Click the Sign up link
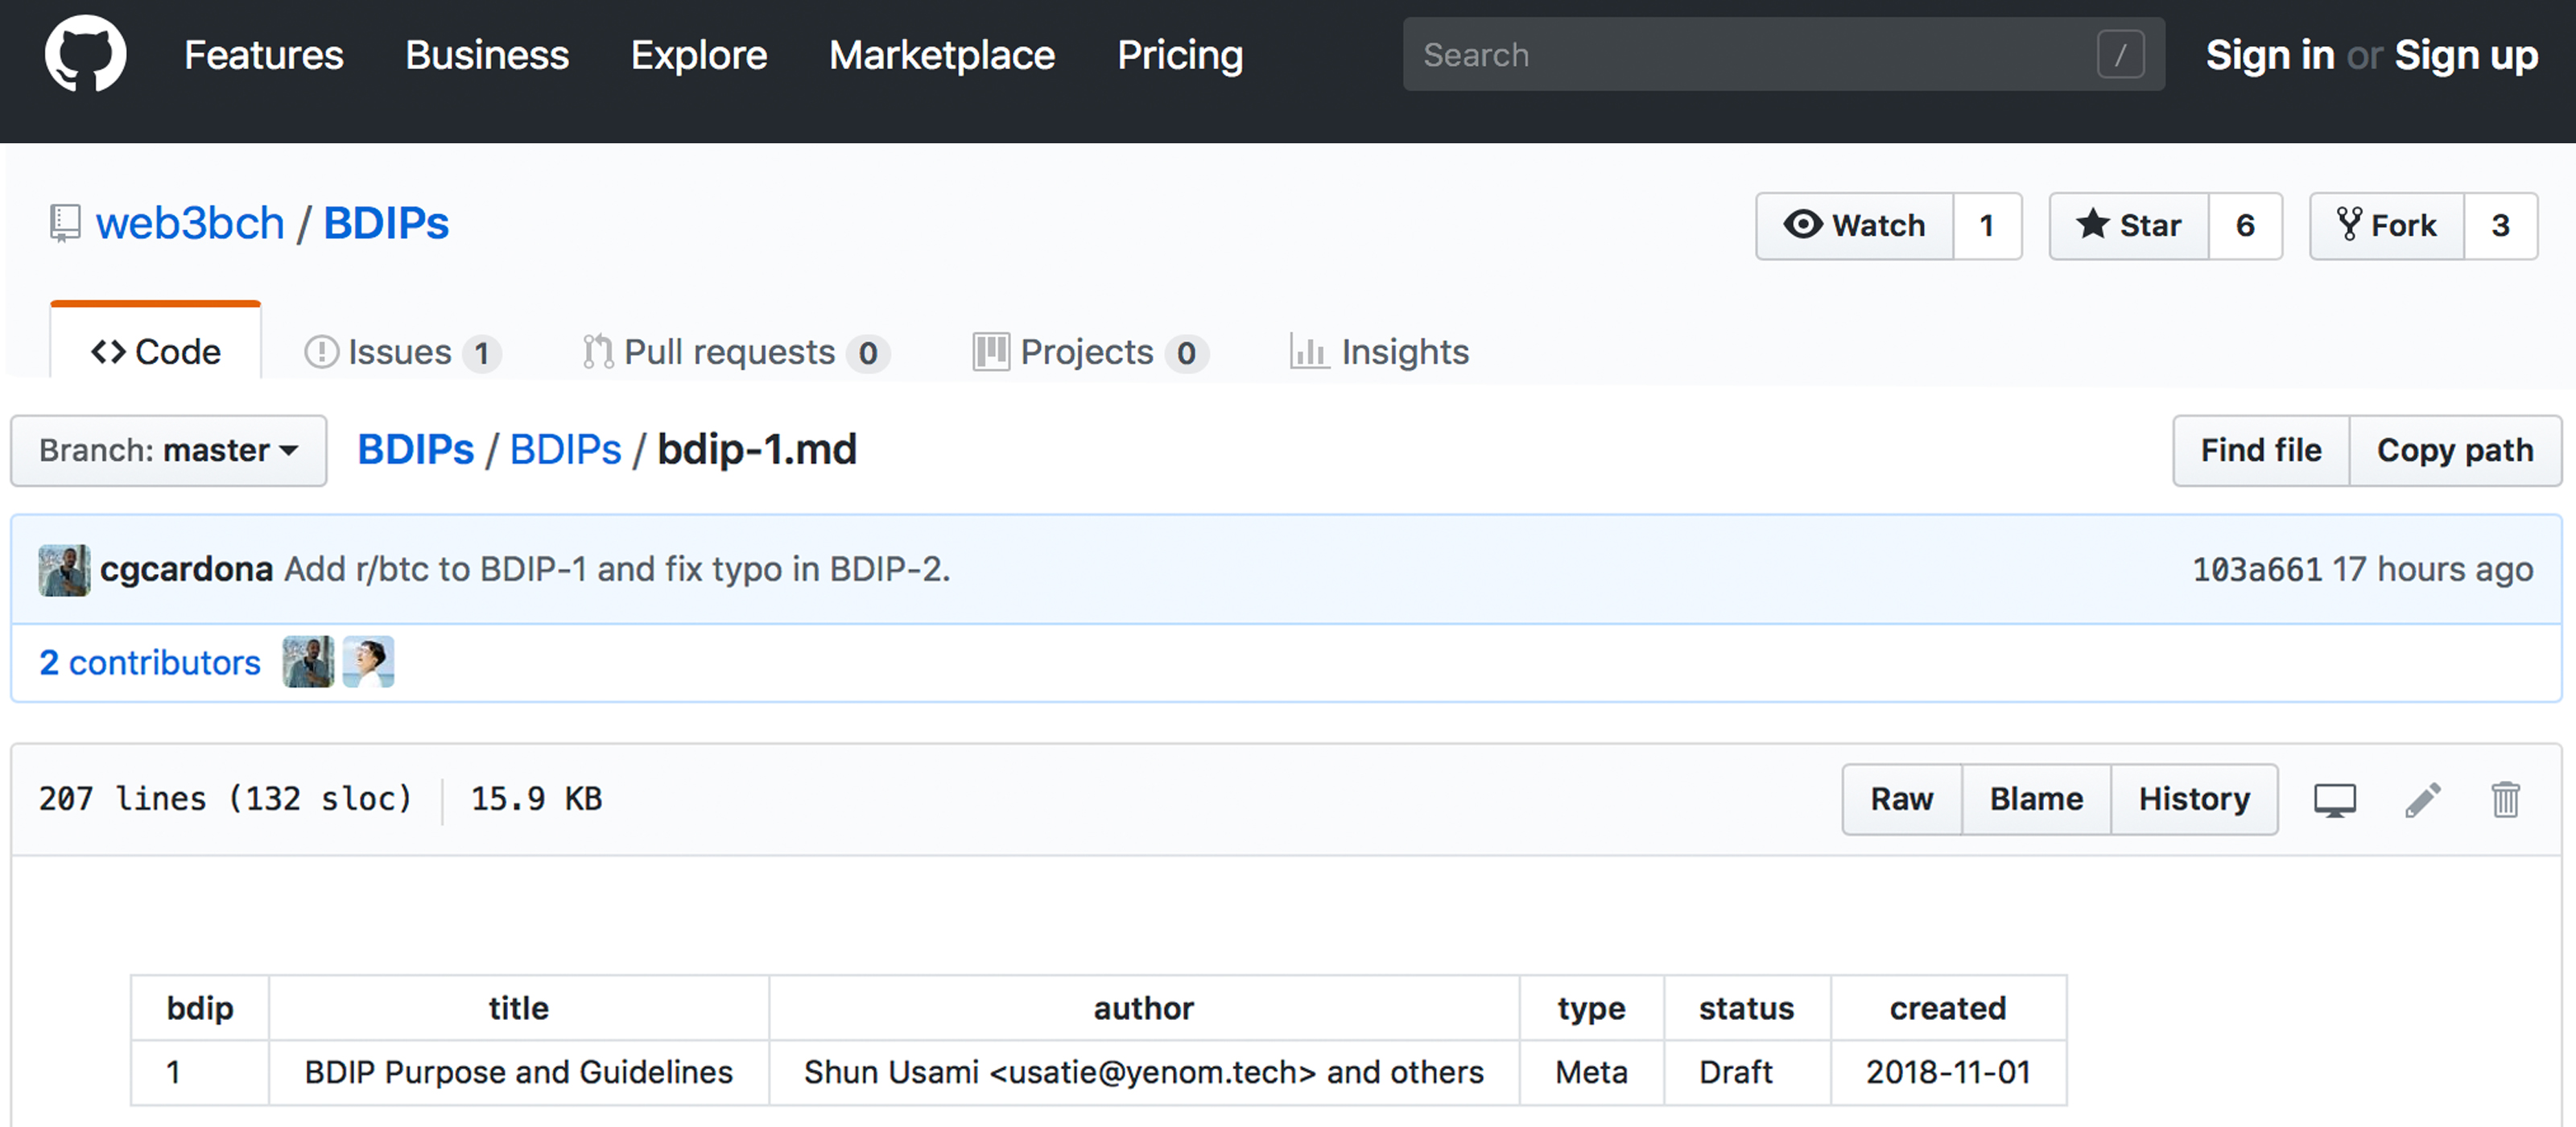This screenshot has height=1127, width=2576. 2466,55
